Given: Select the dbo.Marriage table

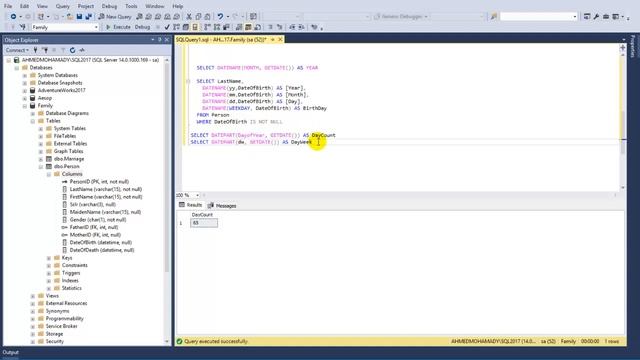Looking at the screenshot, I should click(x=69, y=159).
